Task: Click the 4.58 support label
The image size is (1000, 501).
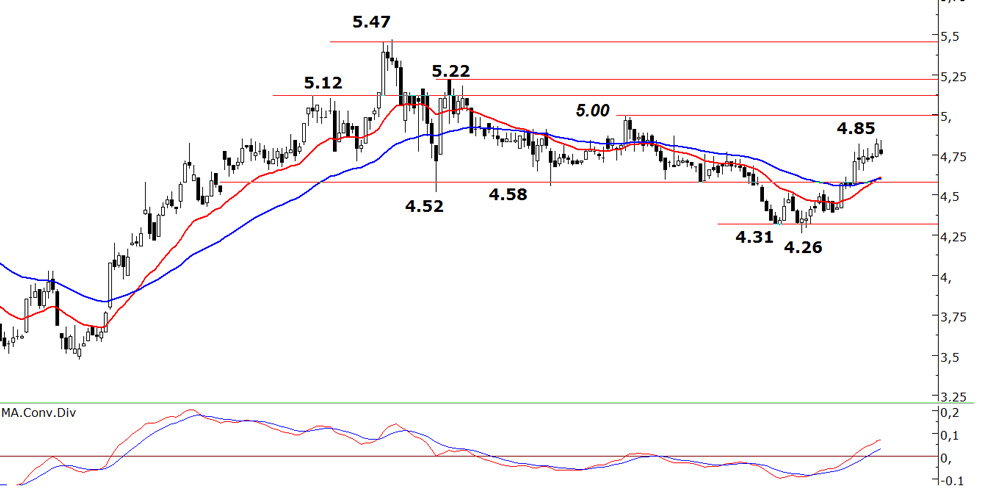Action: pos(508,194)
